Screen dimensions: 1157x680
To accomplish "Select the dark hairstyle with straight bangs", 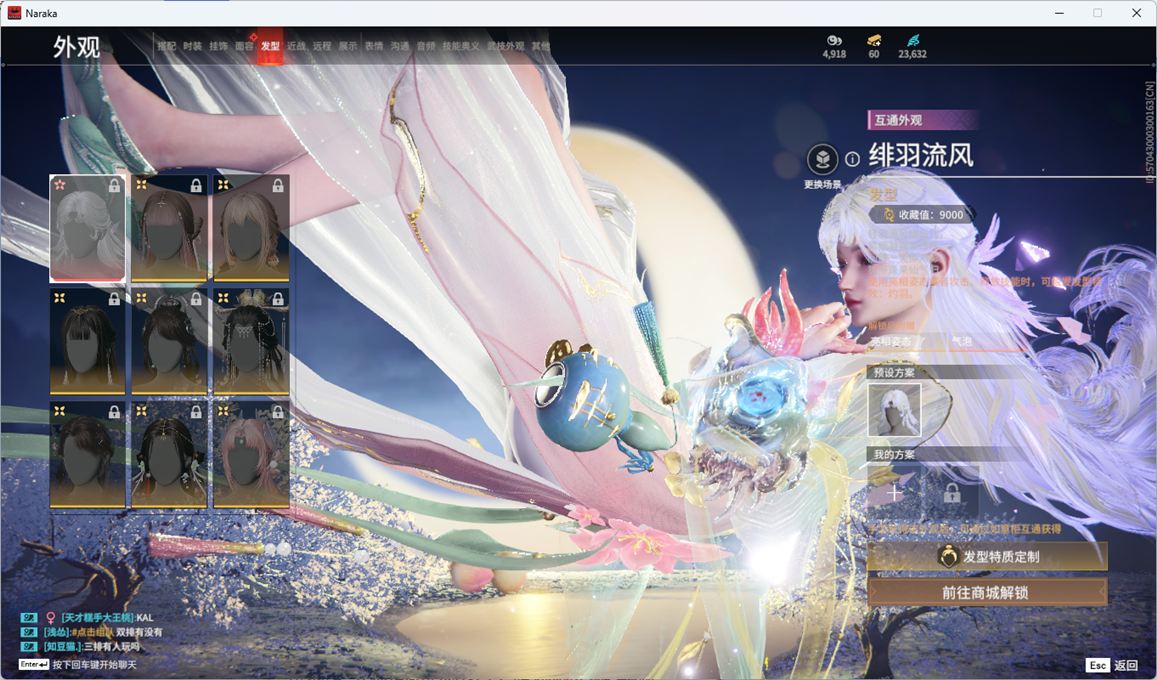I will 87,341.
